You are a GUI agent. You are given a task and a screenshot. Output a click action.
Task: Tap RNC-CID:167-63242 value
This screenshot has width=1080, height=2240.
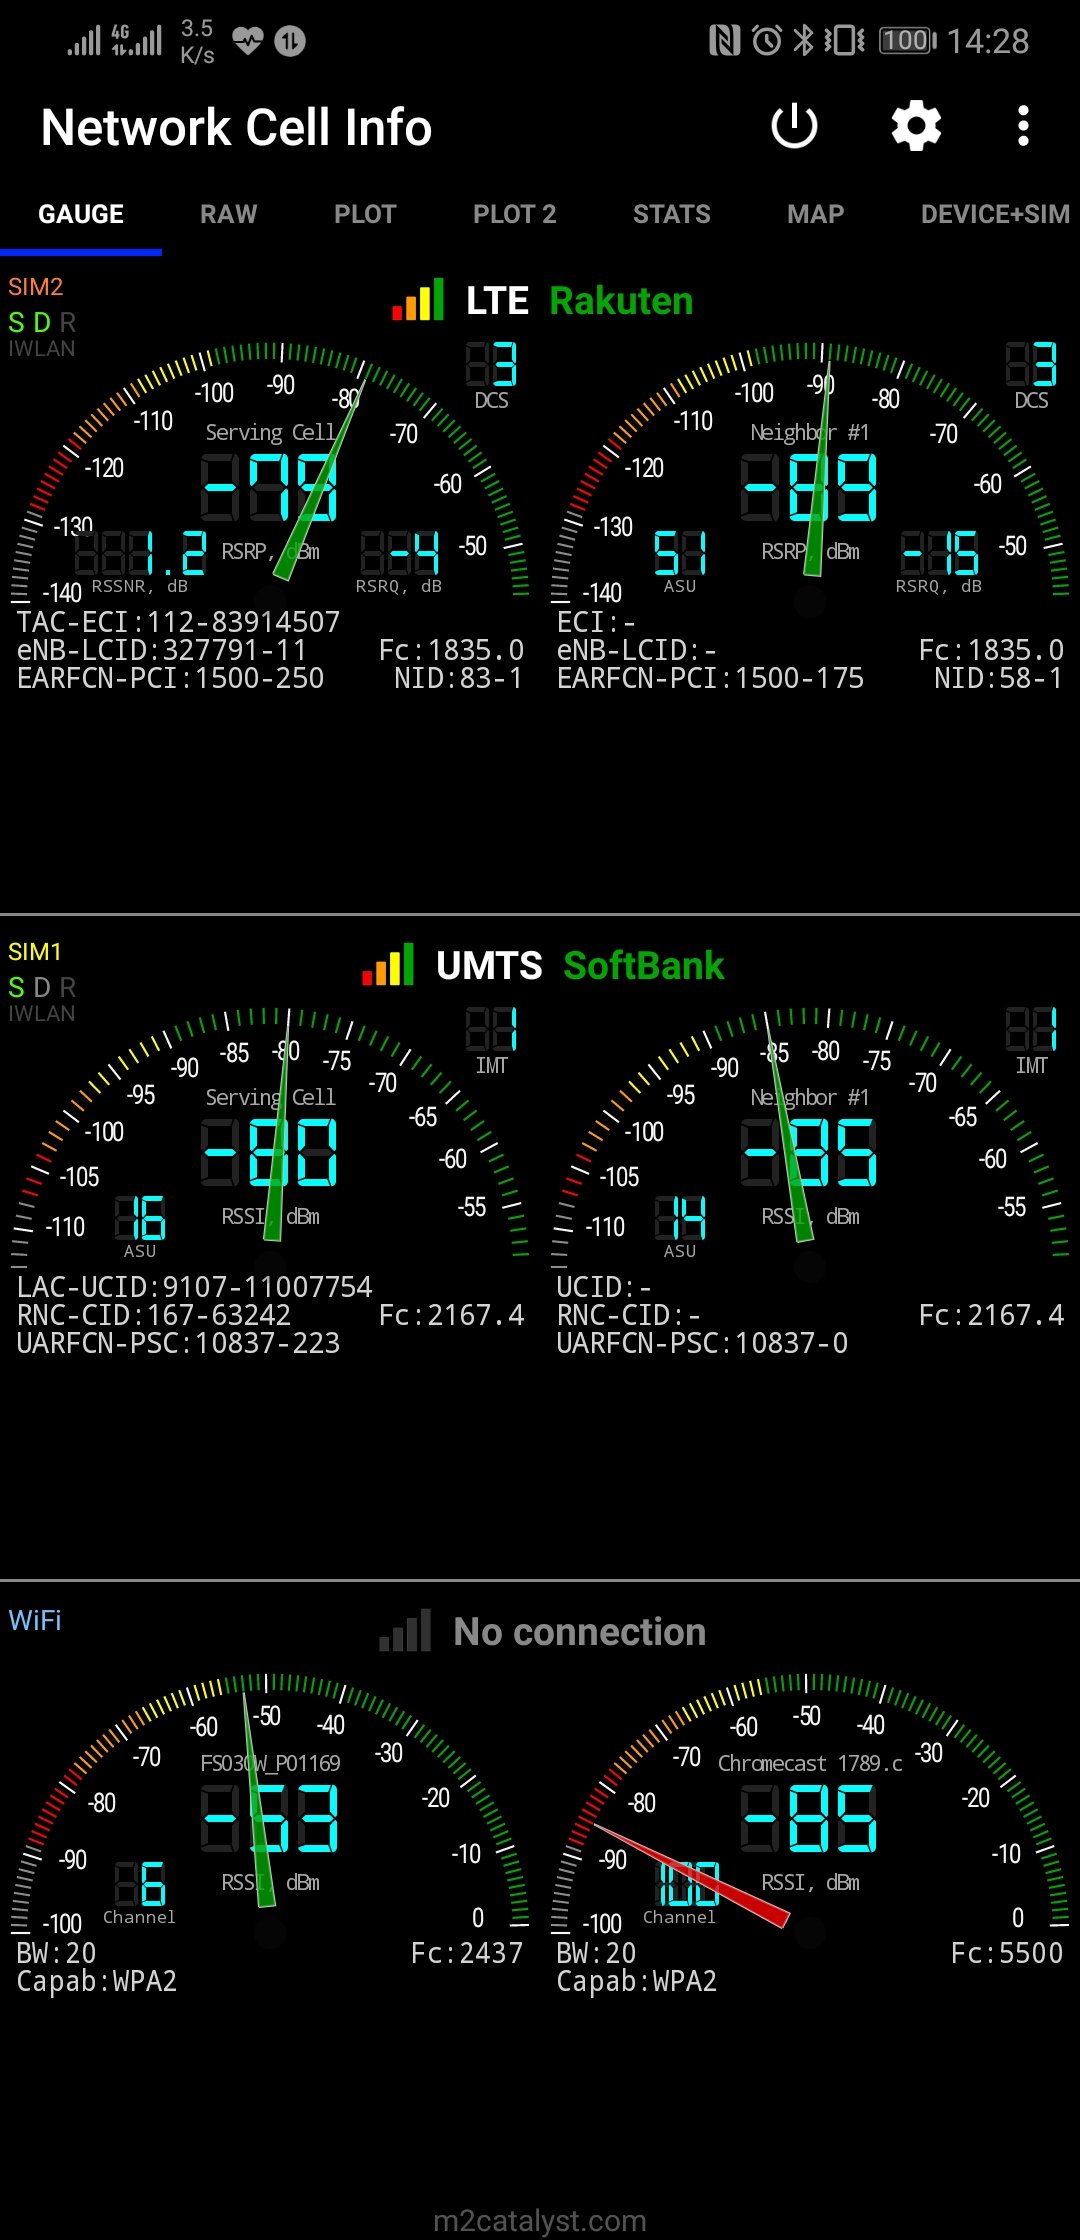(x=154, y=1315)
